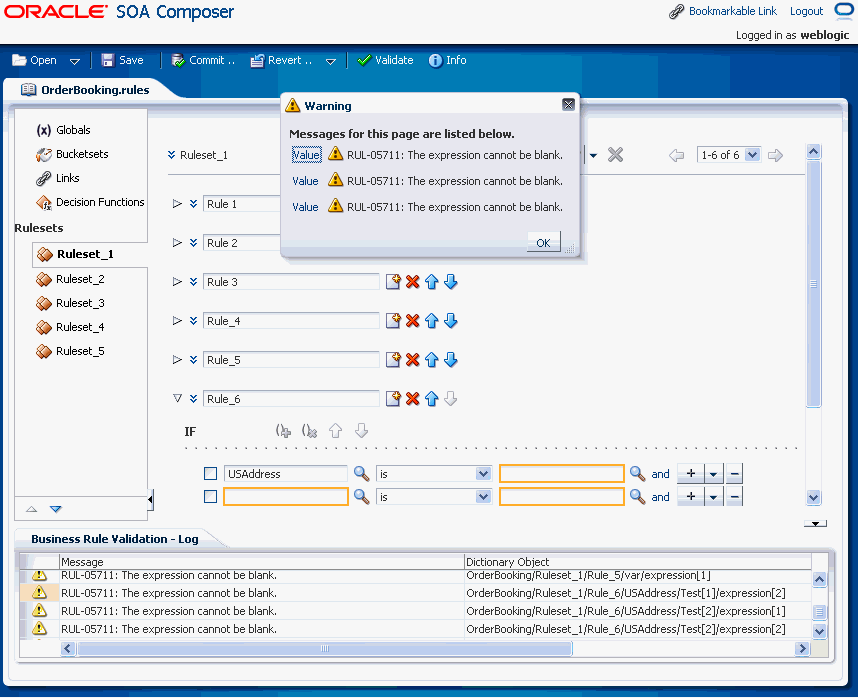This screenshot has width=858, height=698.
Task: Show dictionary Info
Action: (x=448, y=60)
